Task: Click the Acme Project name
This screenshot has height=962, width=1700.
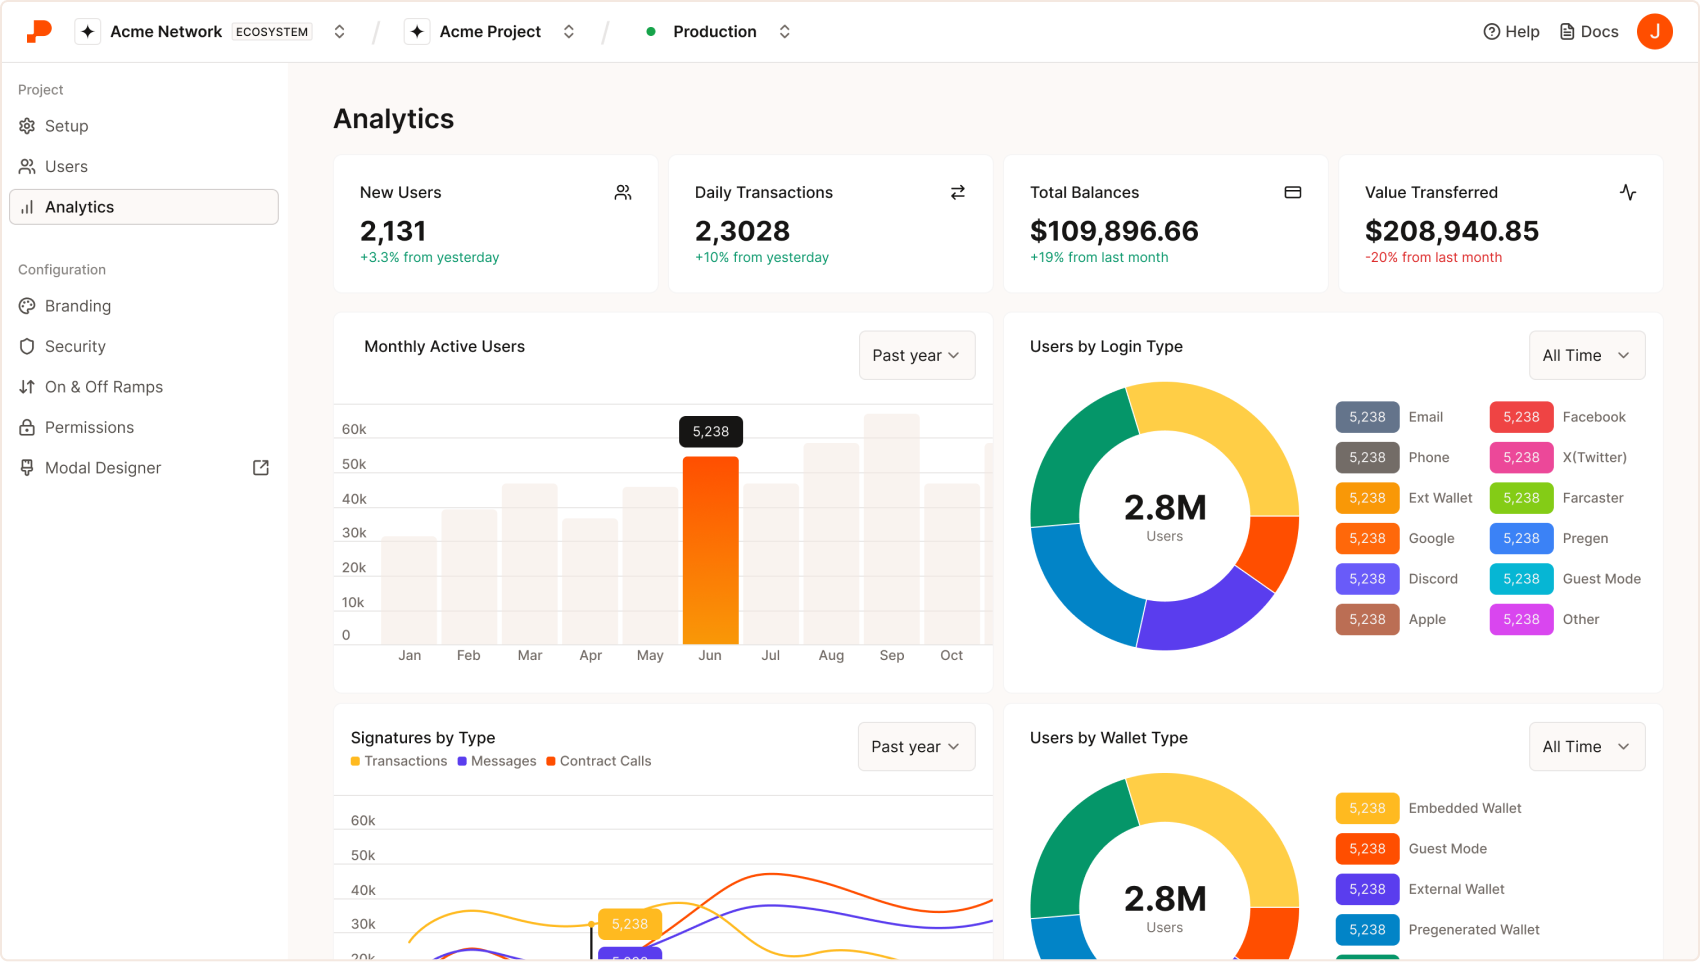Action: coord(490,32)
